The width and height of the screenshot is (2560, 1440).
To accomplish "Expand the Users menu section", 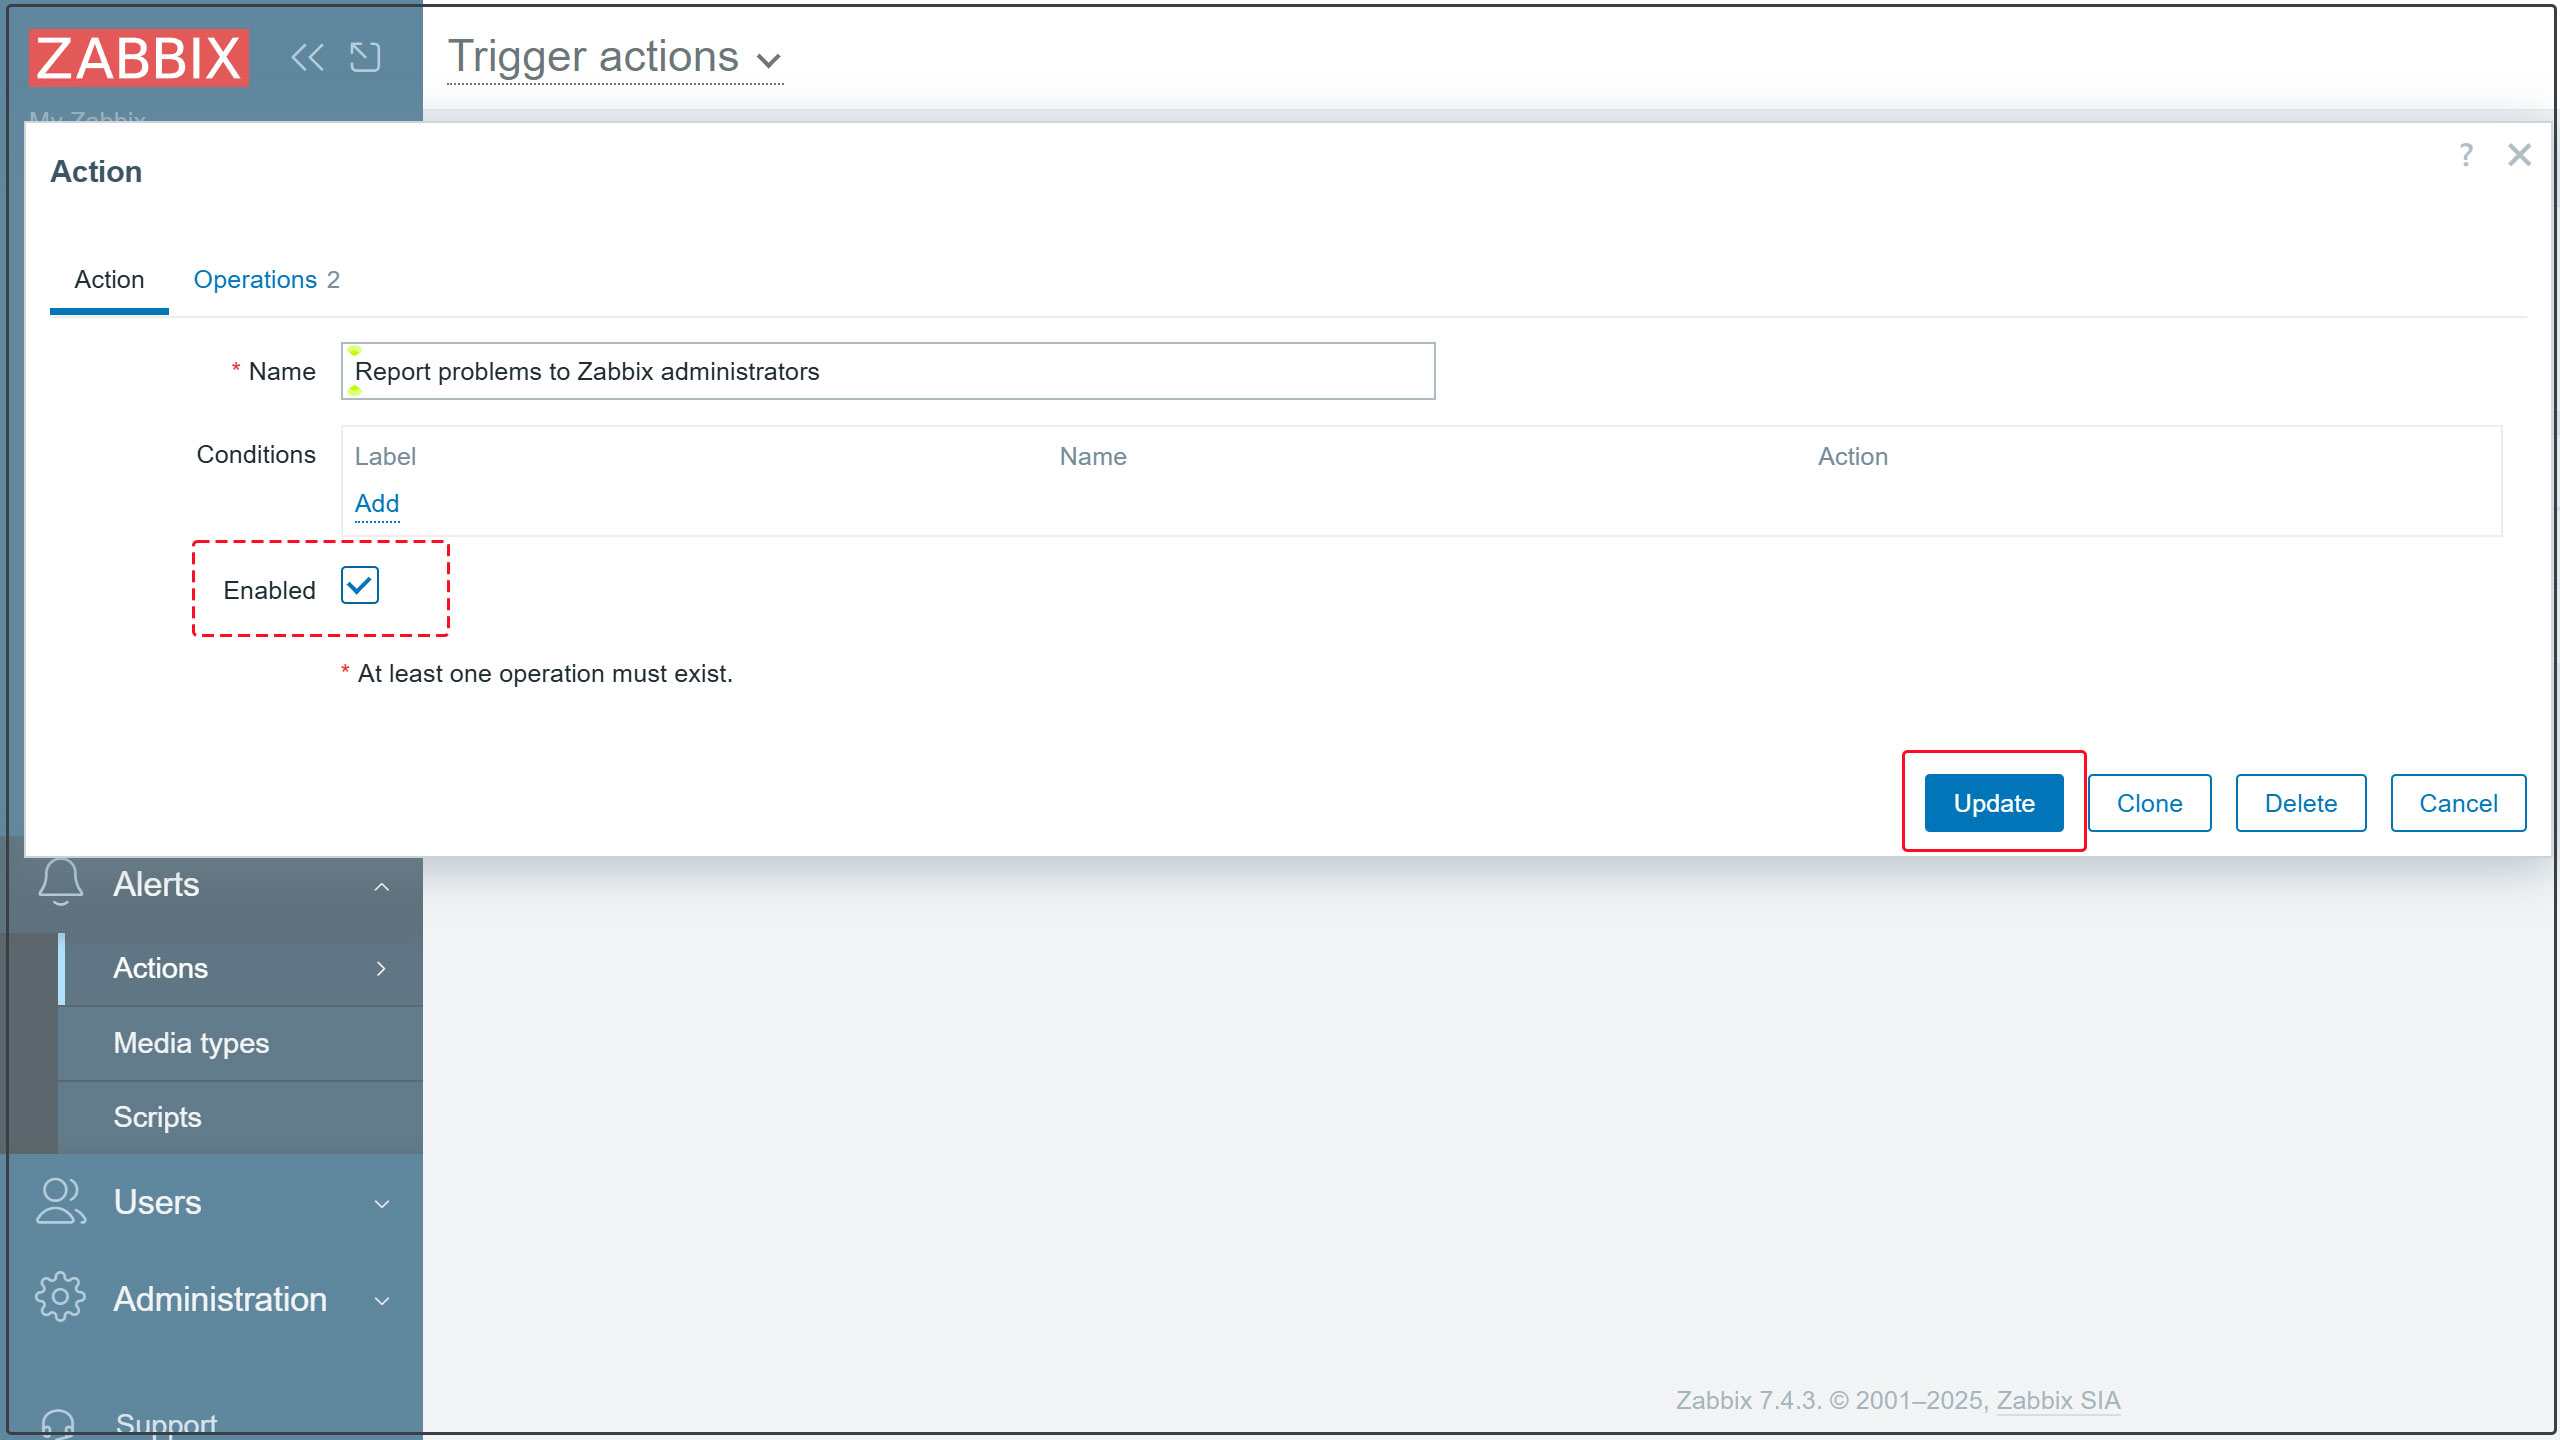I will pos(381,1204).
